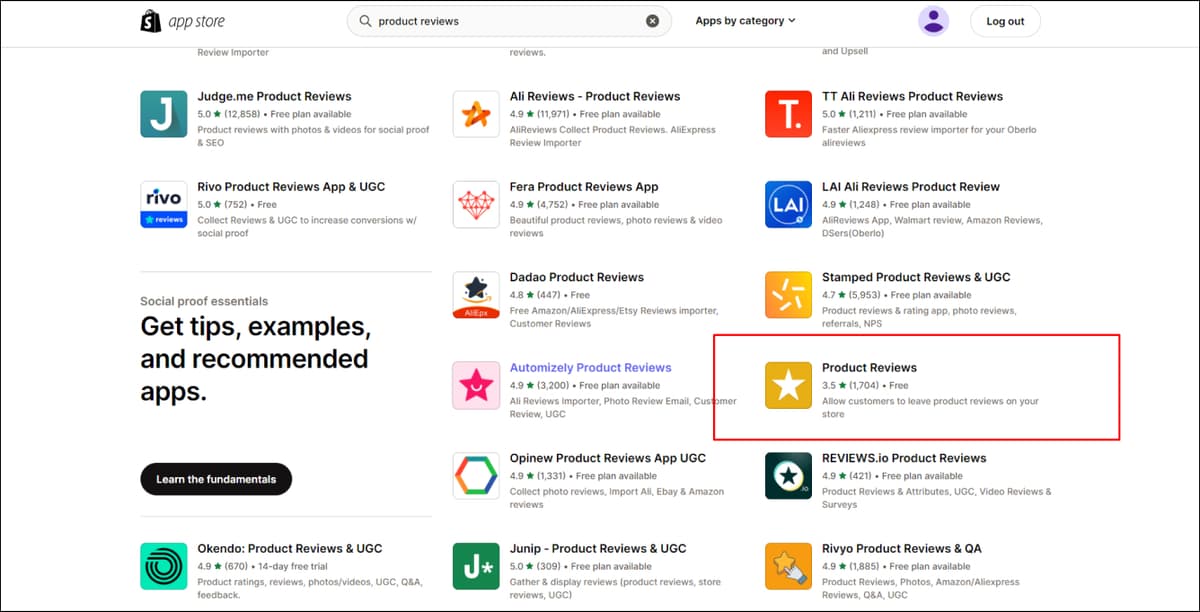This screenshot has width=1200, height=612.
Task: Open Okendo: Product Reviews & UGC link
Action: point(290,549)
